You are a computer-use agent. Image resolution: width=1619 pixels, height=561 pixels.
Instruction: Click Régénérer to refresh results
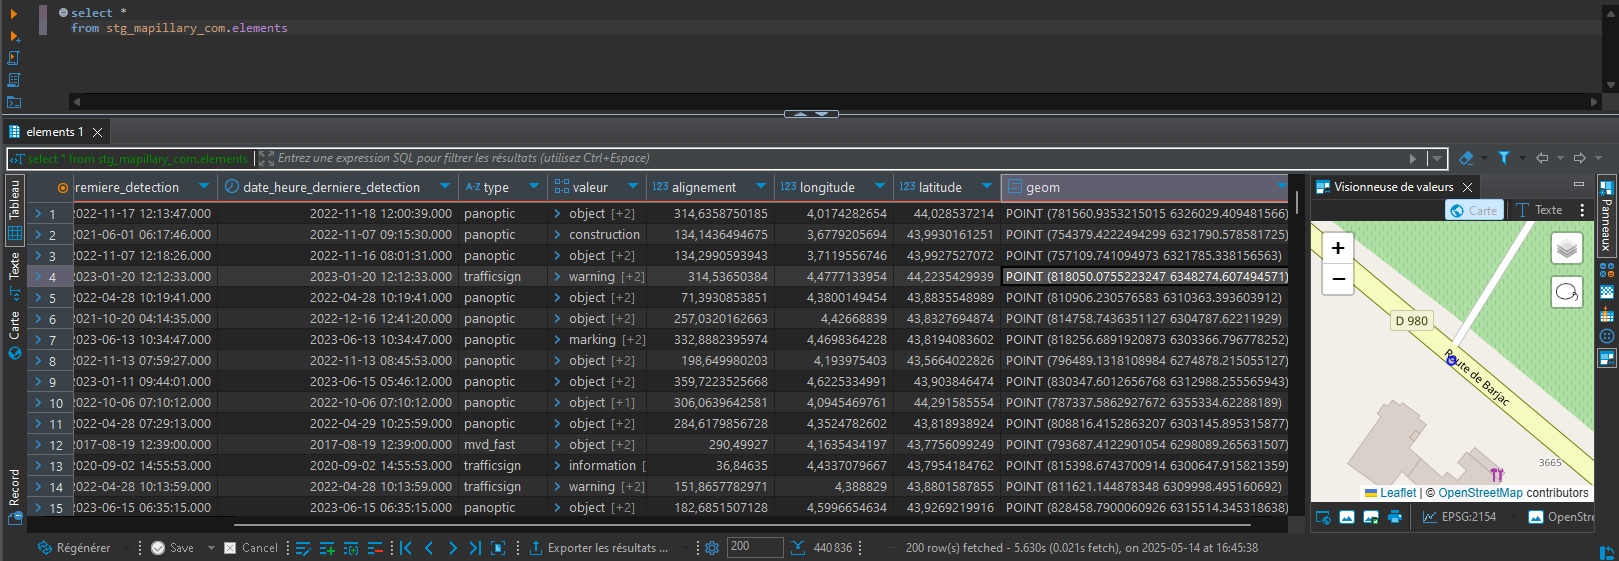[74, 548]
